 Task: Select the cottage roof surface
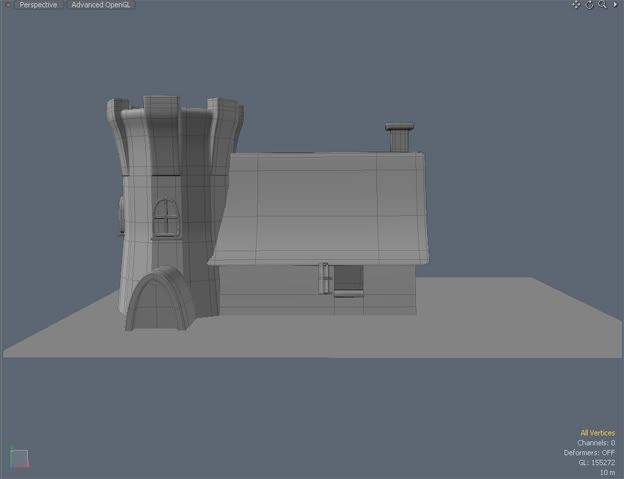coord(330,205)
